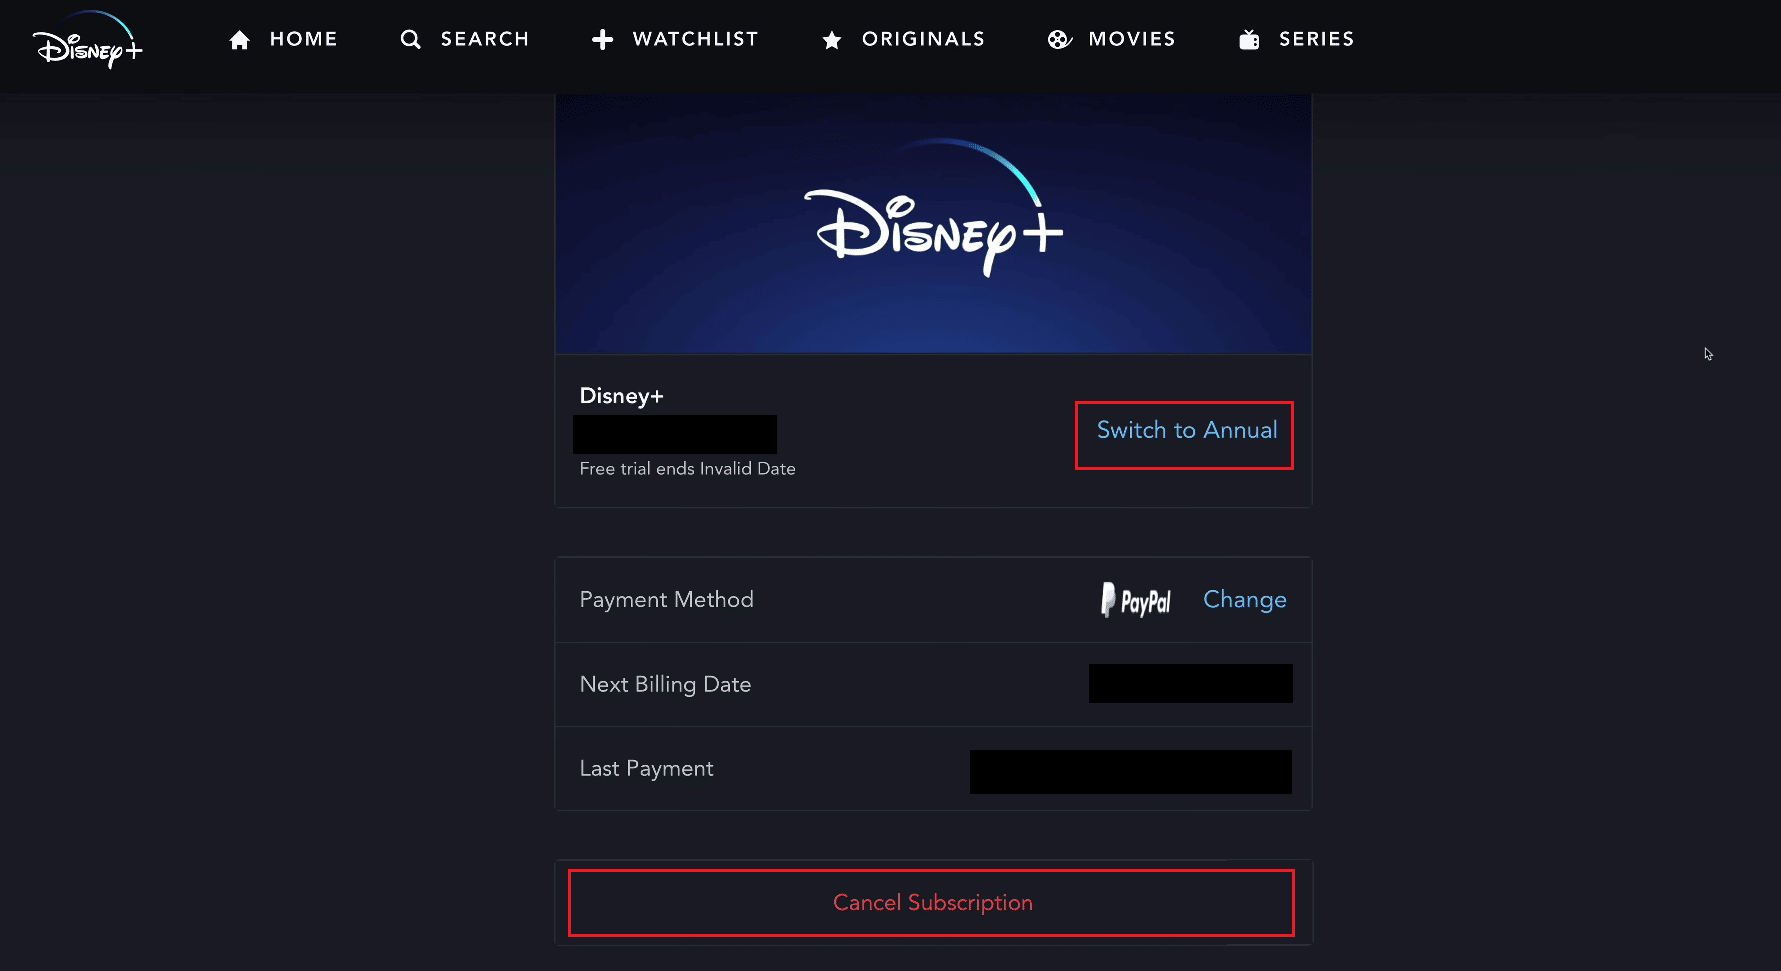Click the Originals star icon
Viewport: 1781px width, 971px height.
click(x=831, y=40)
